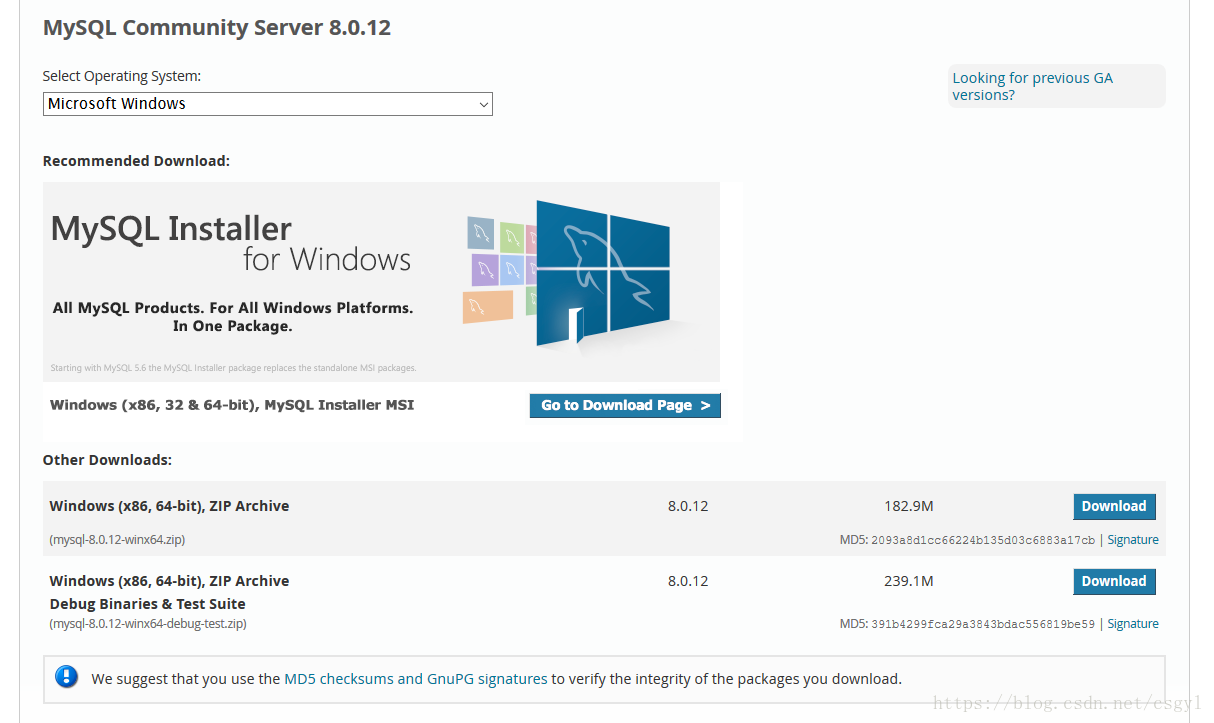Open the Select Operating System dropdown
Screen dimensions: 1214x723
pyautogui.click(x=267, y=104)
